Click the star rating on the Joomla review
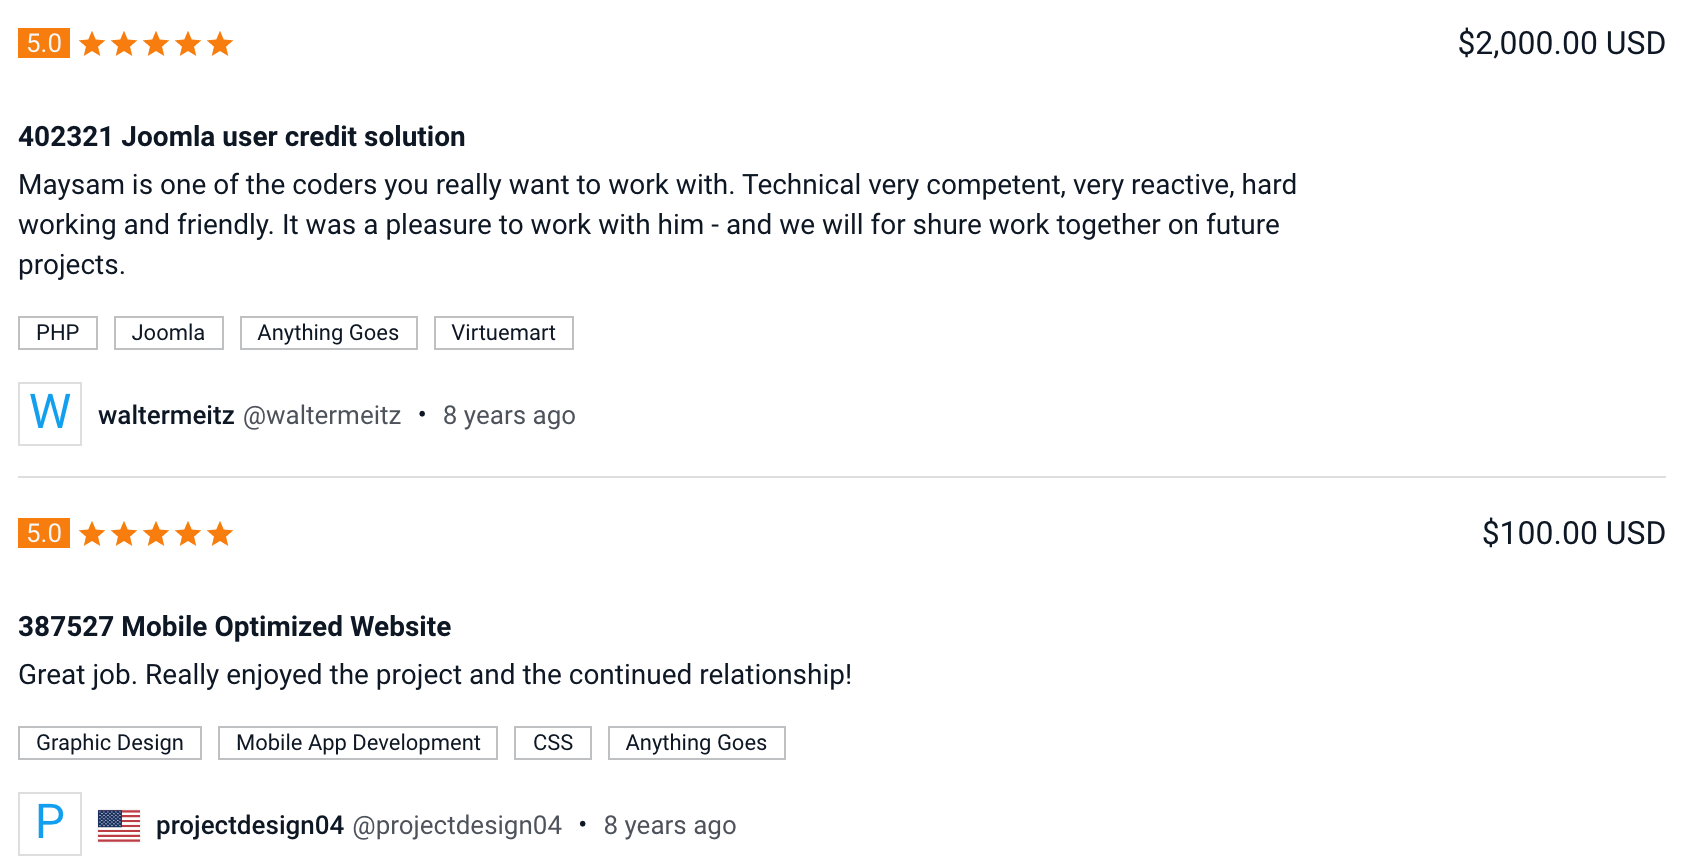Viewport: 1686px width, 858px height. (156, 44)
